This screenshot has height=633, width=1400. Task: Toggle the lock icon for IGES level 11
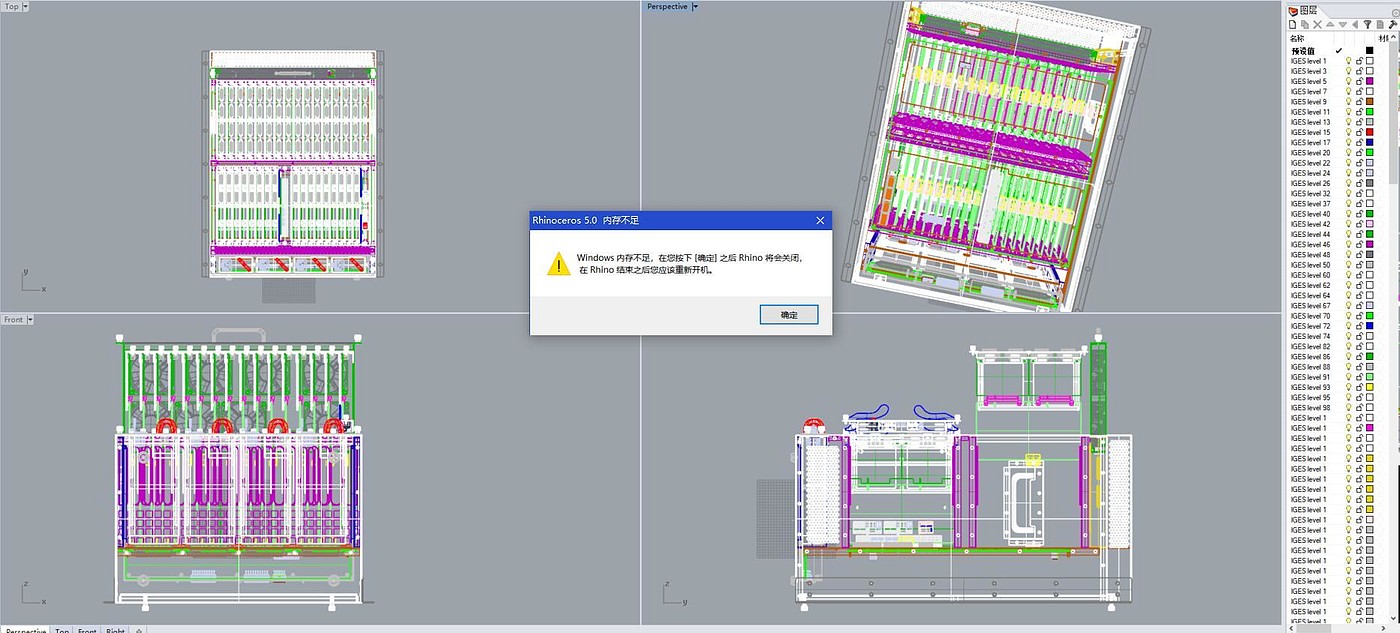coord(1359,112)
